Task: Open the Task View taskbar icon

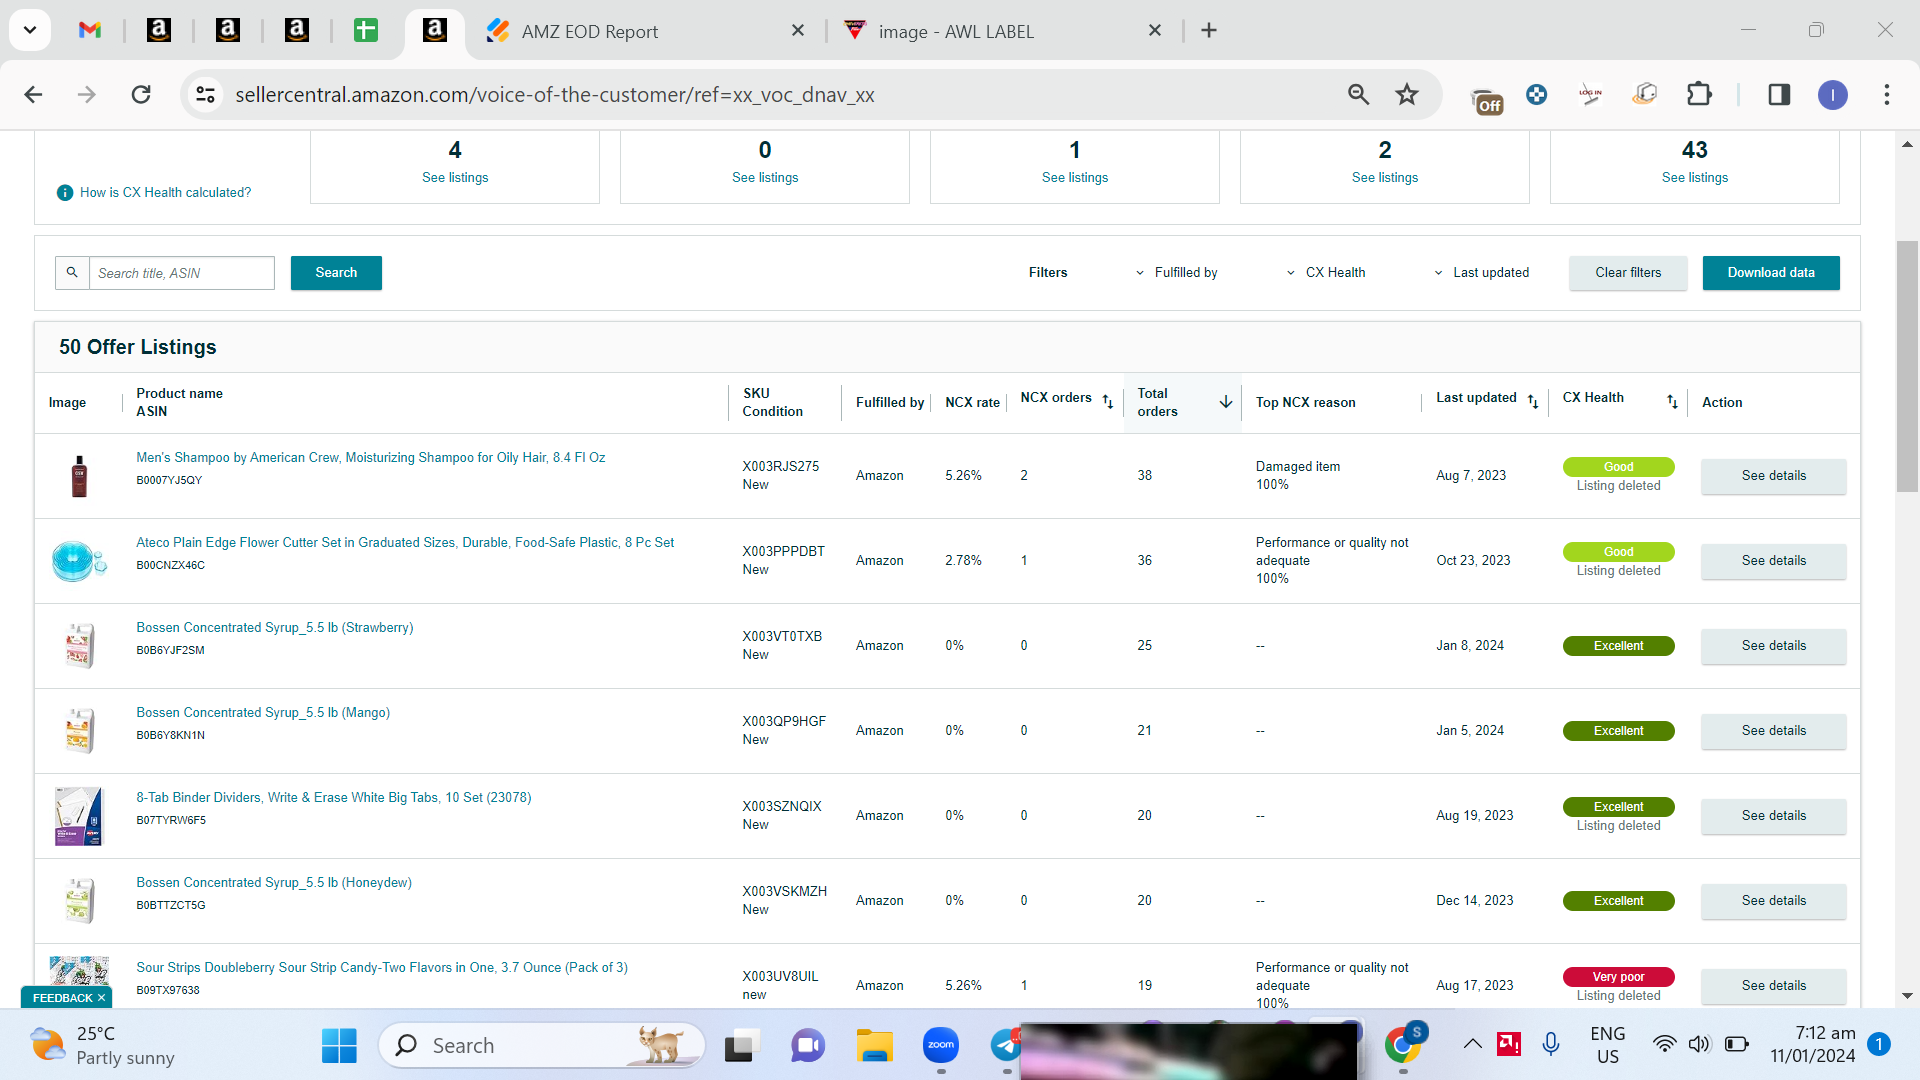Action: point(741,1046)
